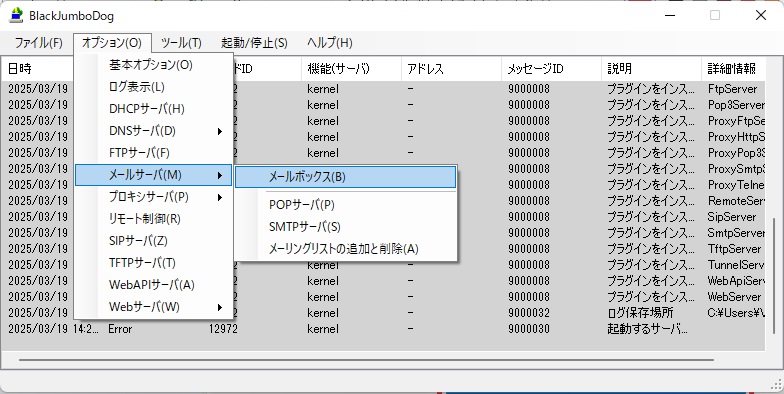Select the WebServer detail cell

(734, 297)
